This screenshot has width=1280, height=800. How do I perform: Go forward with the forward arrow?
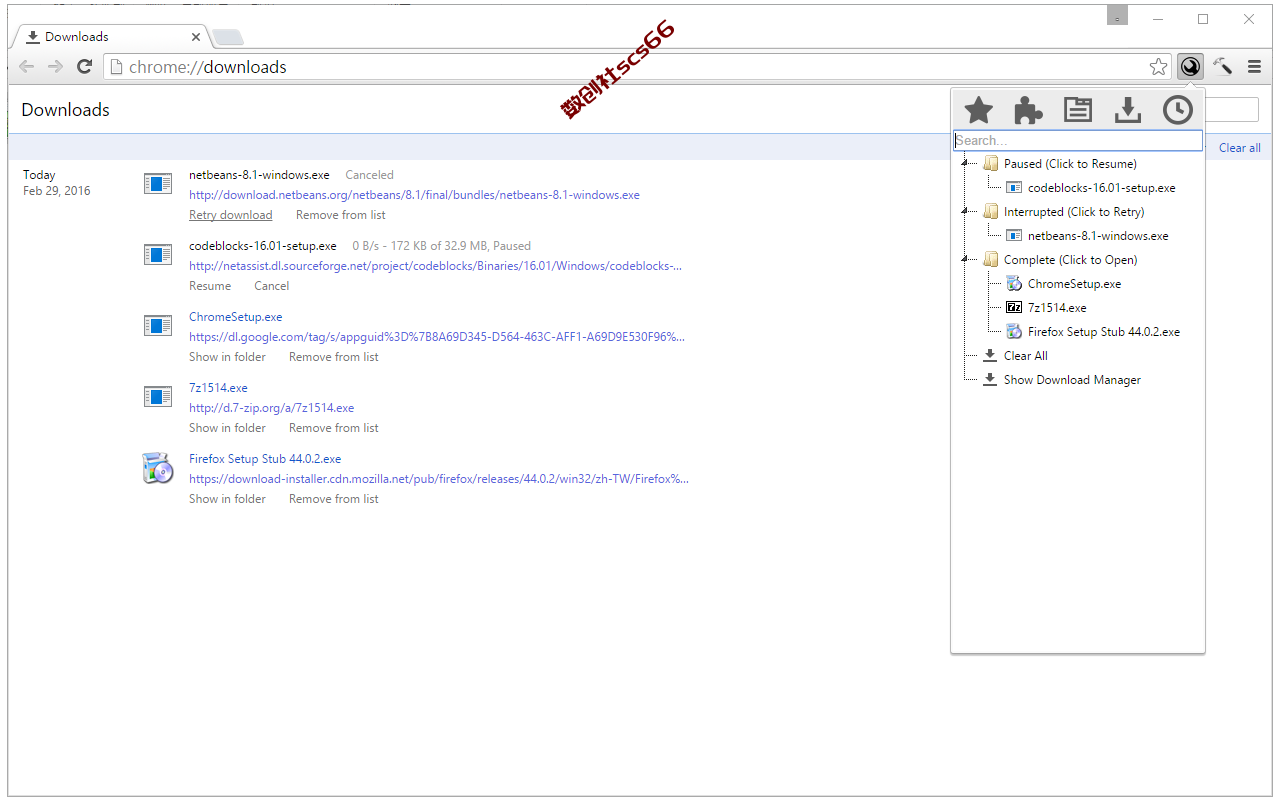(56, 67)
